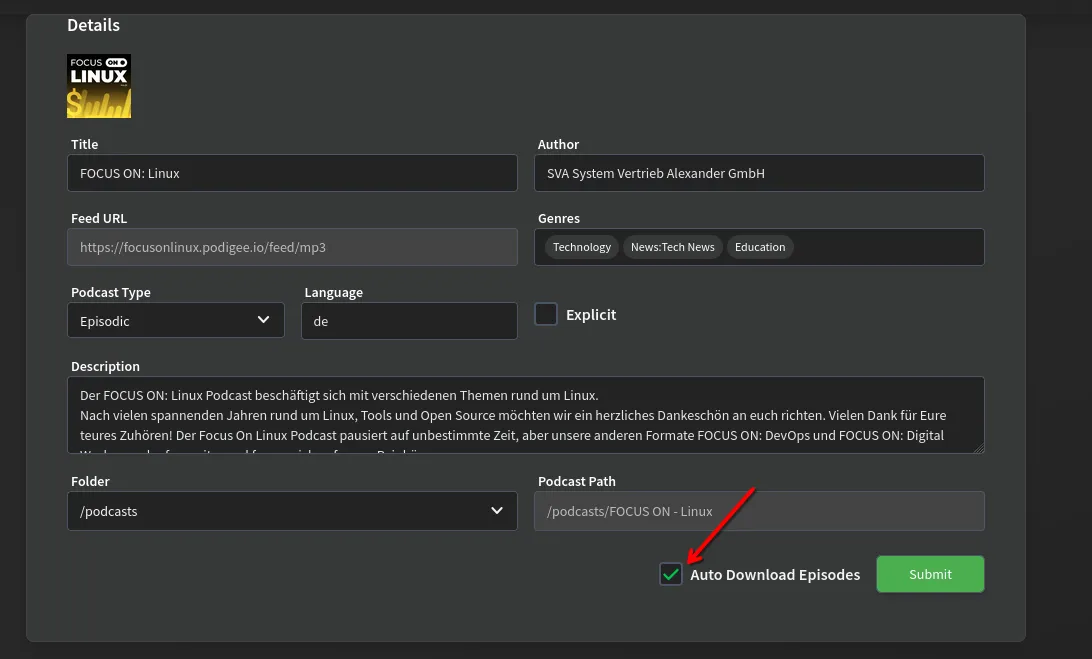Click the Description box resize handle

click(x=979, y=448)
